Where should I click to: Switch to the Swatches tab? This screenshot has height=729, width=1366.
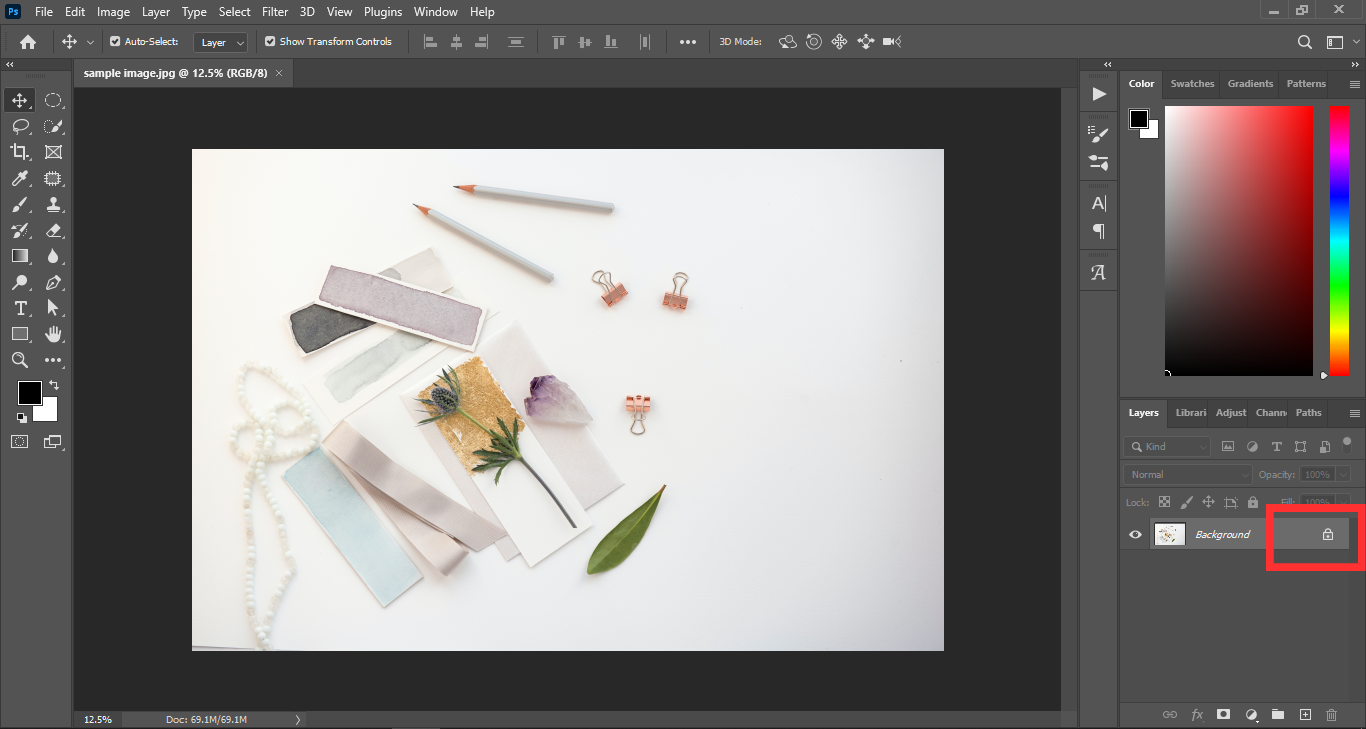pos(1192,84)
